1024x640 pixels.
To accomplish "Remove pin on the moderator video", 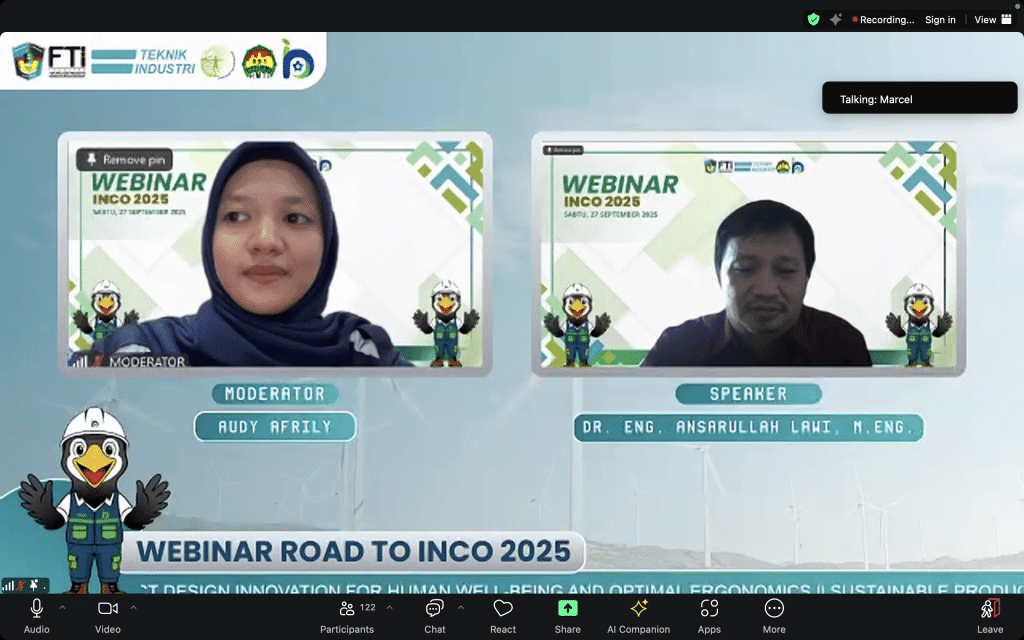I will pos(125,159).
